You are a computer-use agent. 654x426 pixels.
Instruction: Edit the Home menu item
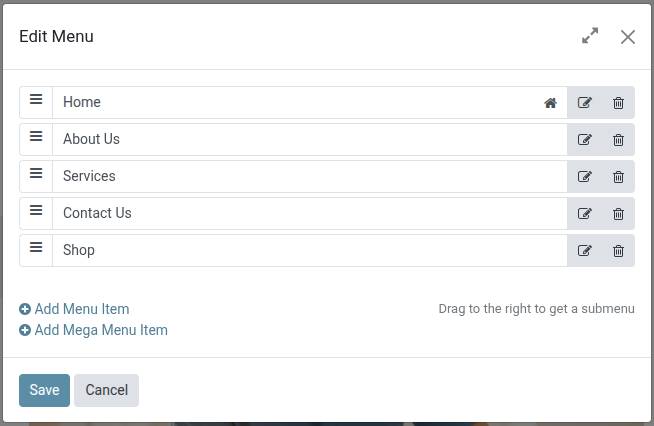tap(585, 103)
